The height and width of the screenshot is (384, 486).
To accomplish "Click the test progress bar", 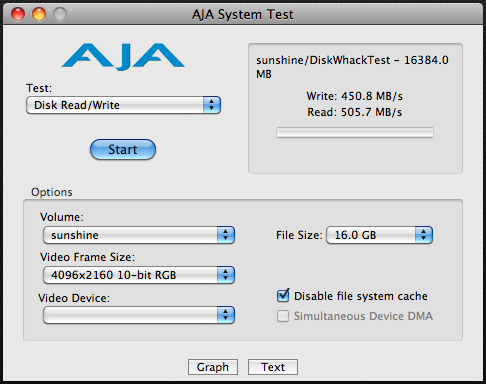I will point(355,132).
